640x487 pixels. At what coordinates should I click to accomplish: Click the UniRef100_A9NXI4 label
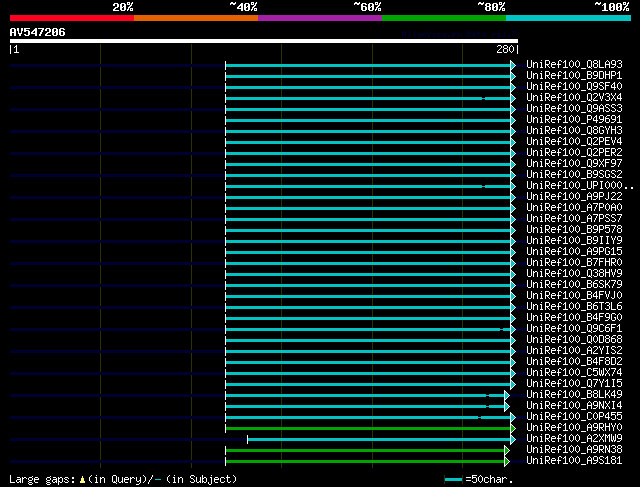(574, 406)
